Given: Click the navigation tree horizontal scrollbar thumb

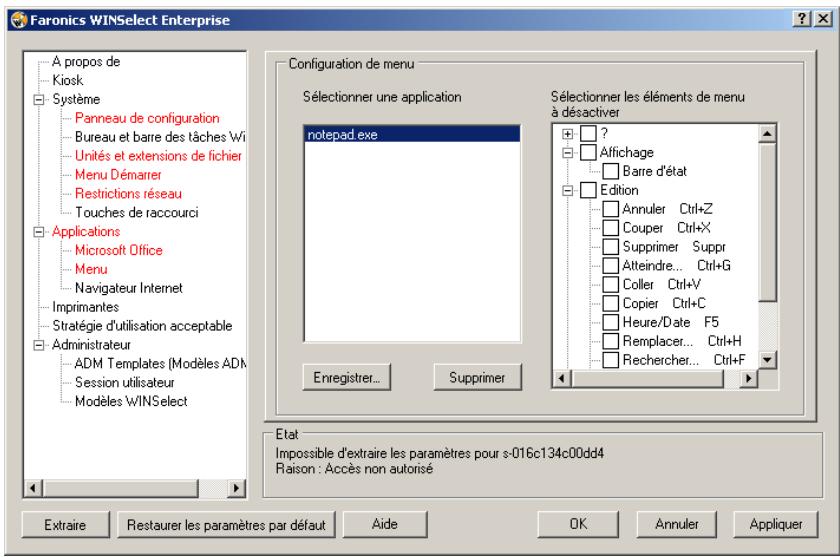Looking at the screenshot, I should click(121, 488).
